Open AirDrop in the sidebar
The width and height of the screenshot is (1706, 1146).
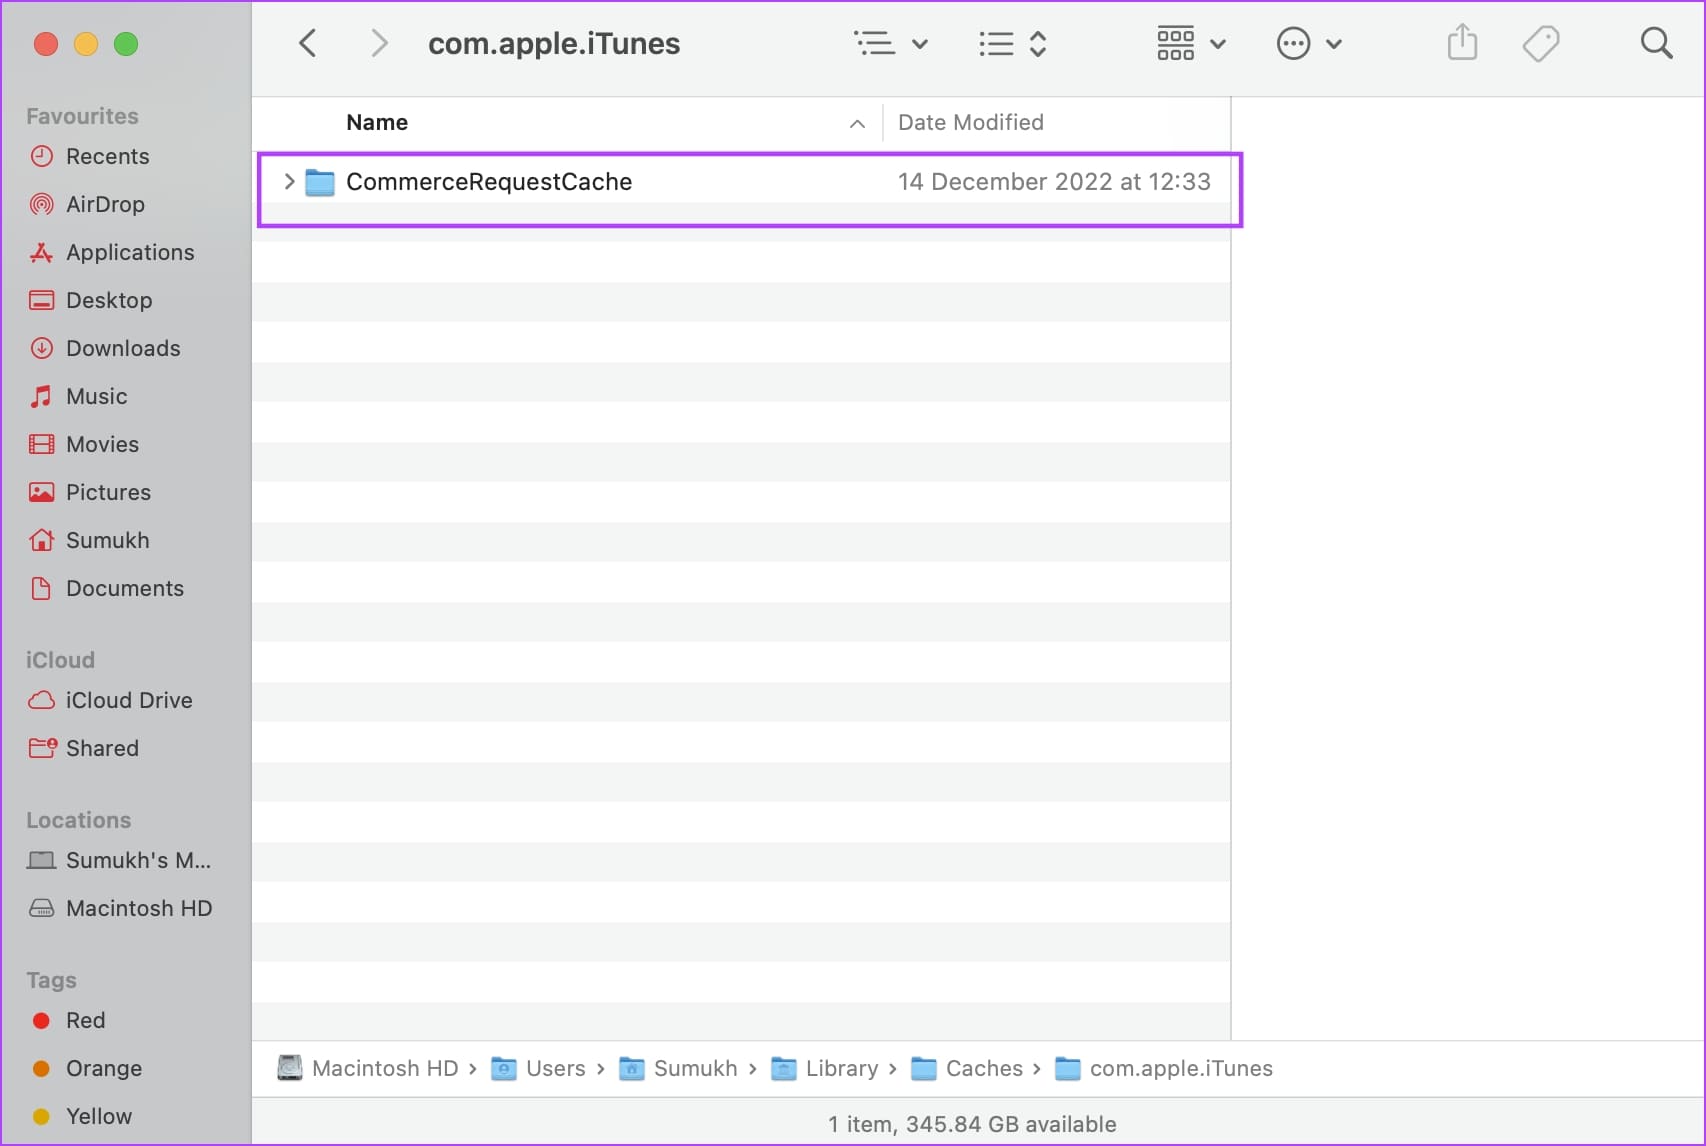pyautogui.click(x=105, y=204)
